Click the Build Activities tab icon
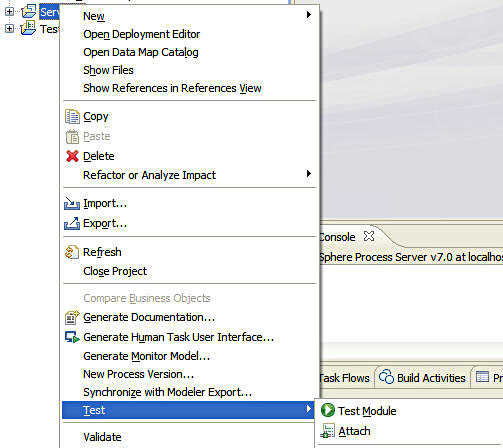This screenshot has width=503, height=448. tap(386, 377)
